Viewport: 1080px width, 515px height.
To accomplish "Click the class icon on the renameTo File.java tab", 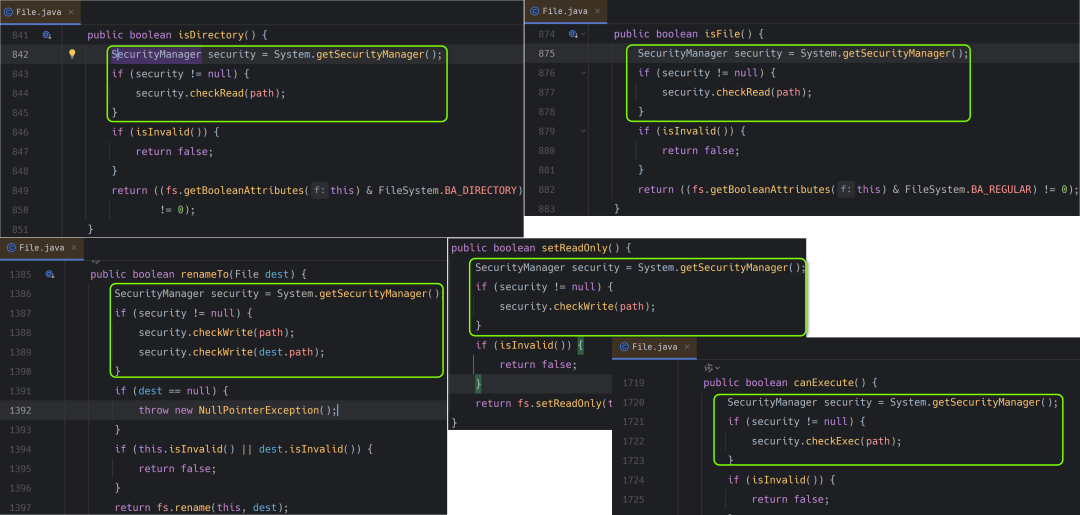I will (x=10, y=248).
